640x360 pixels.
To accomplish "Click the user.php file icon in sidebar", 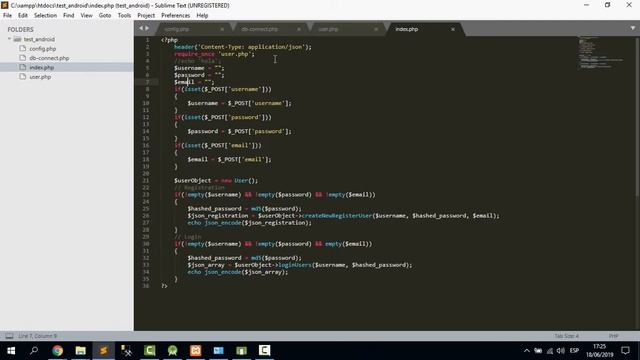I will point(22,76).
